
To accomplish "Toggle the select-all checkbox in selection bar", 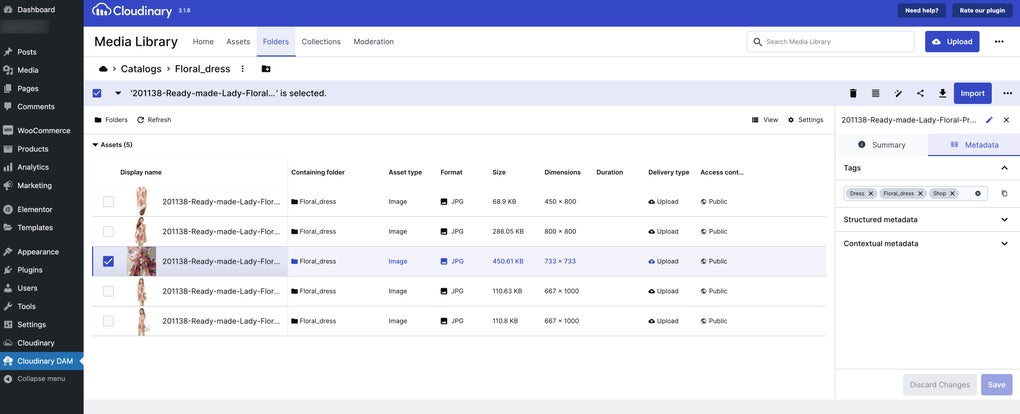I will (x=97, y=93).
